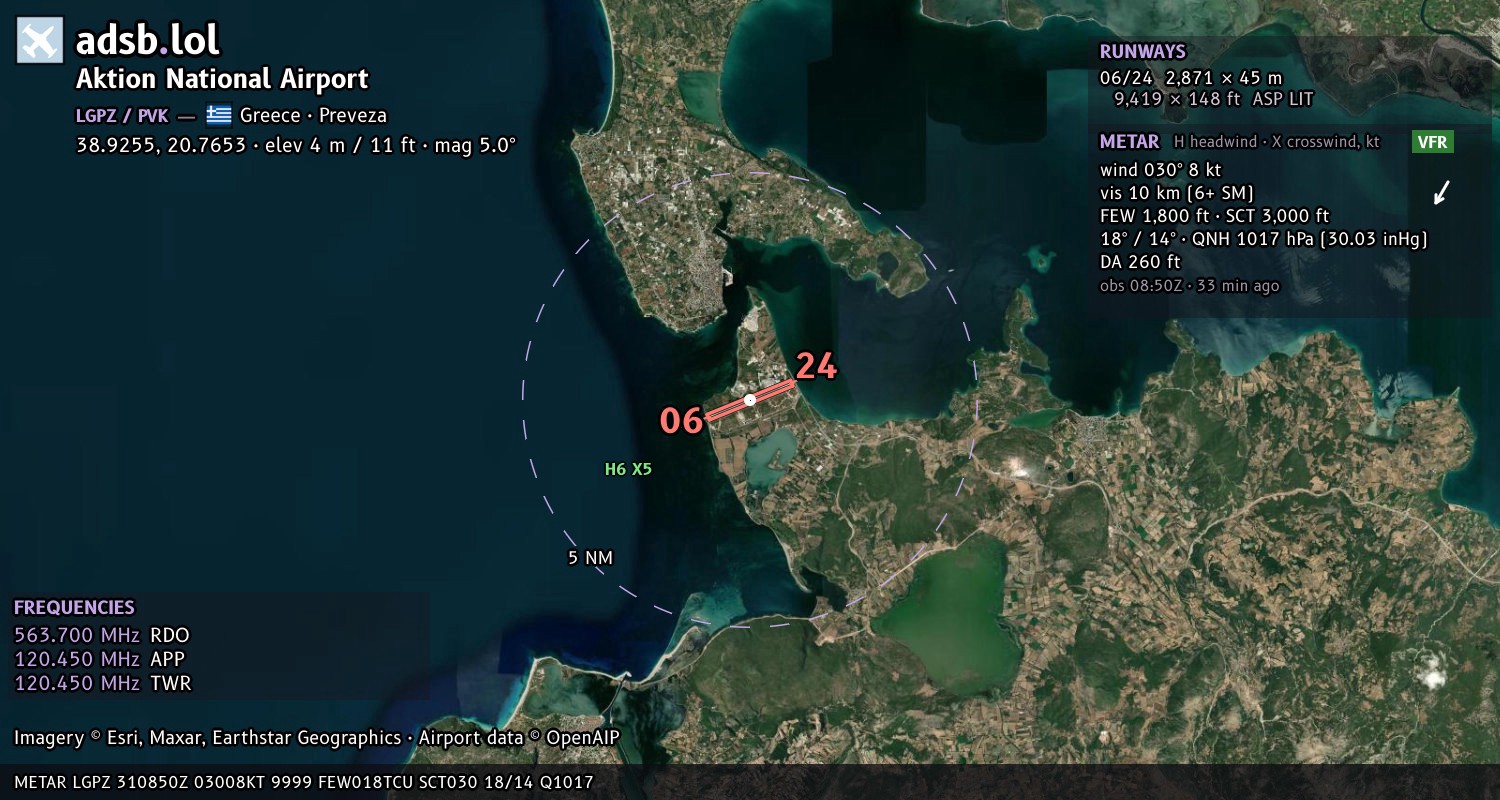Click the adsb.lol site title

(148, 41)
